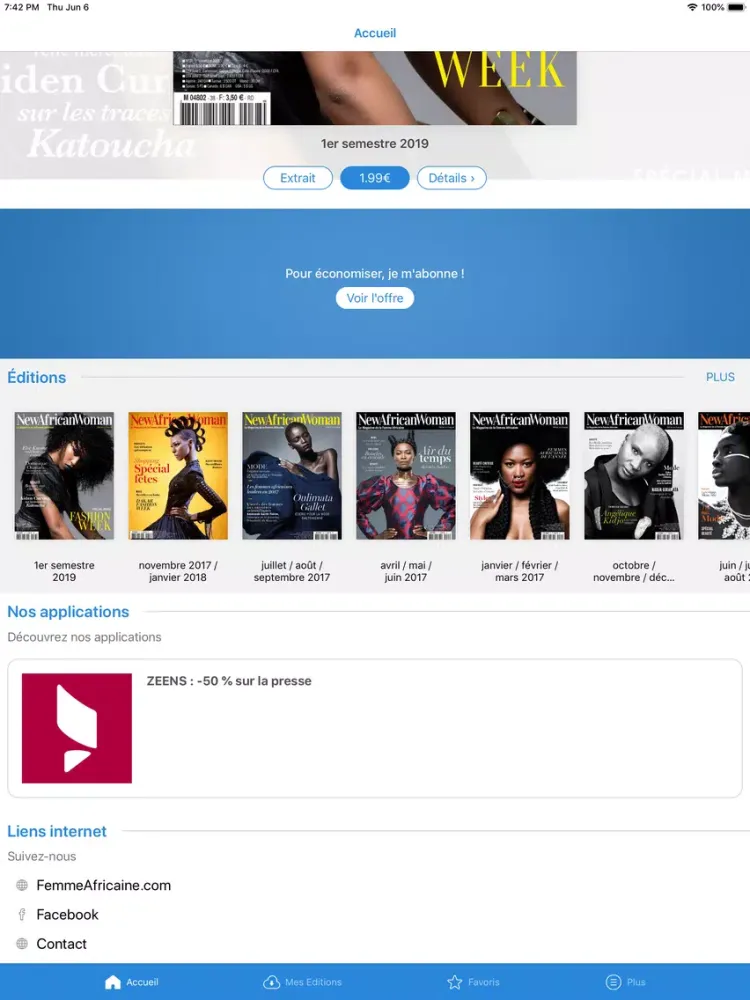Go to the Favoris tab label
The height and width of the screenshot is (1000, 750).
[483, 982]
